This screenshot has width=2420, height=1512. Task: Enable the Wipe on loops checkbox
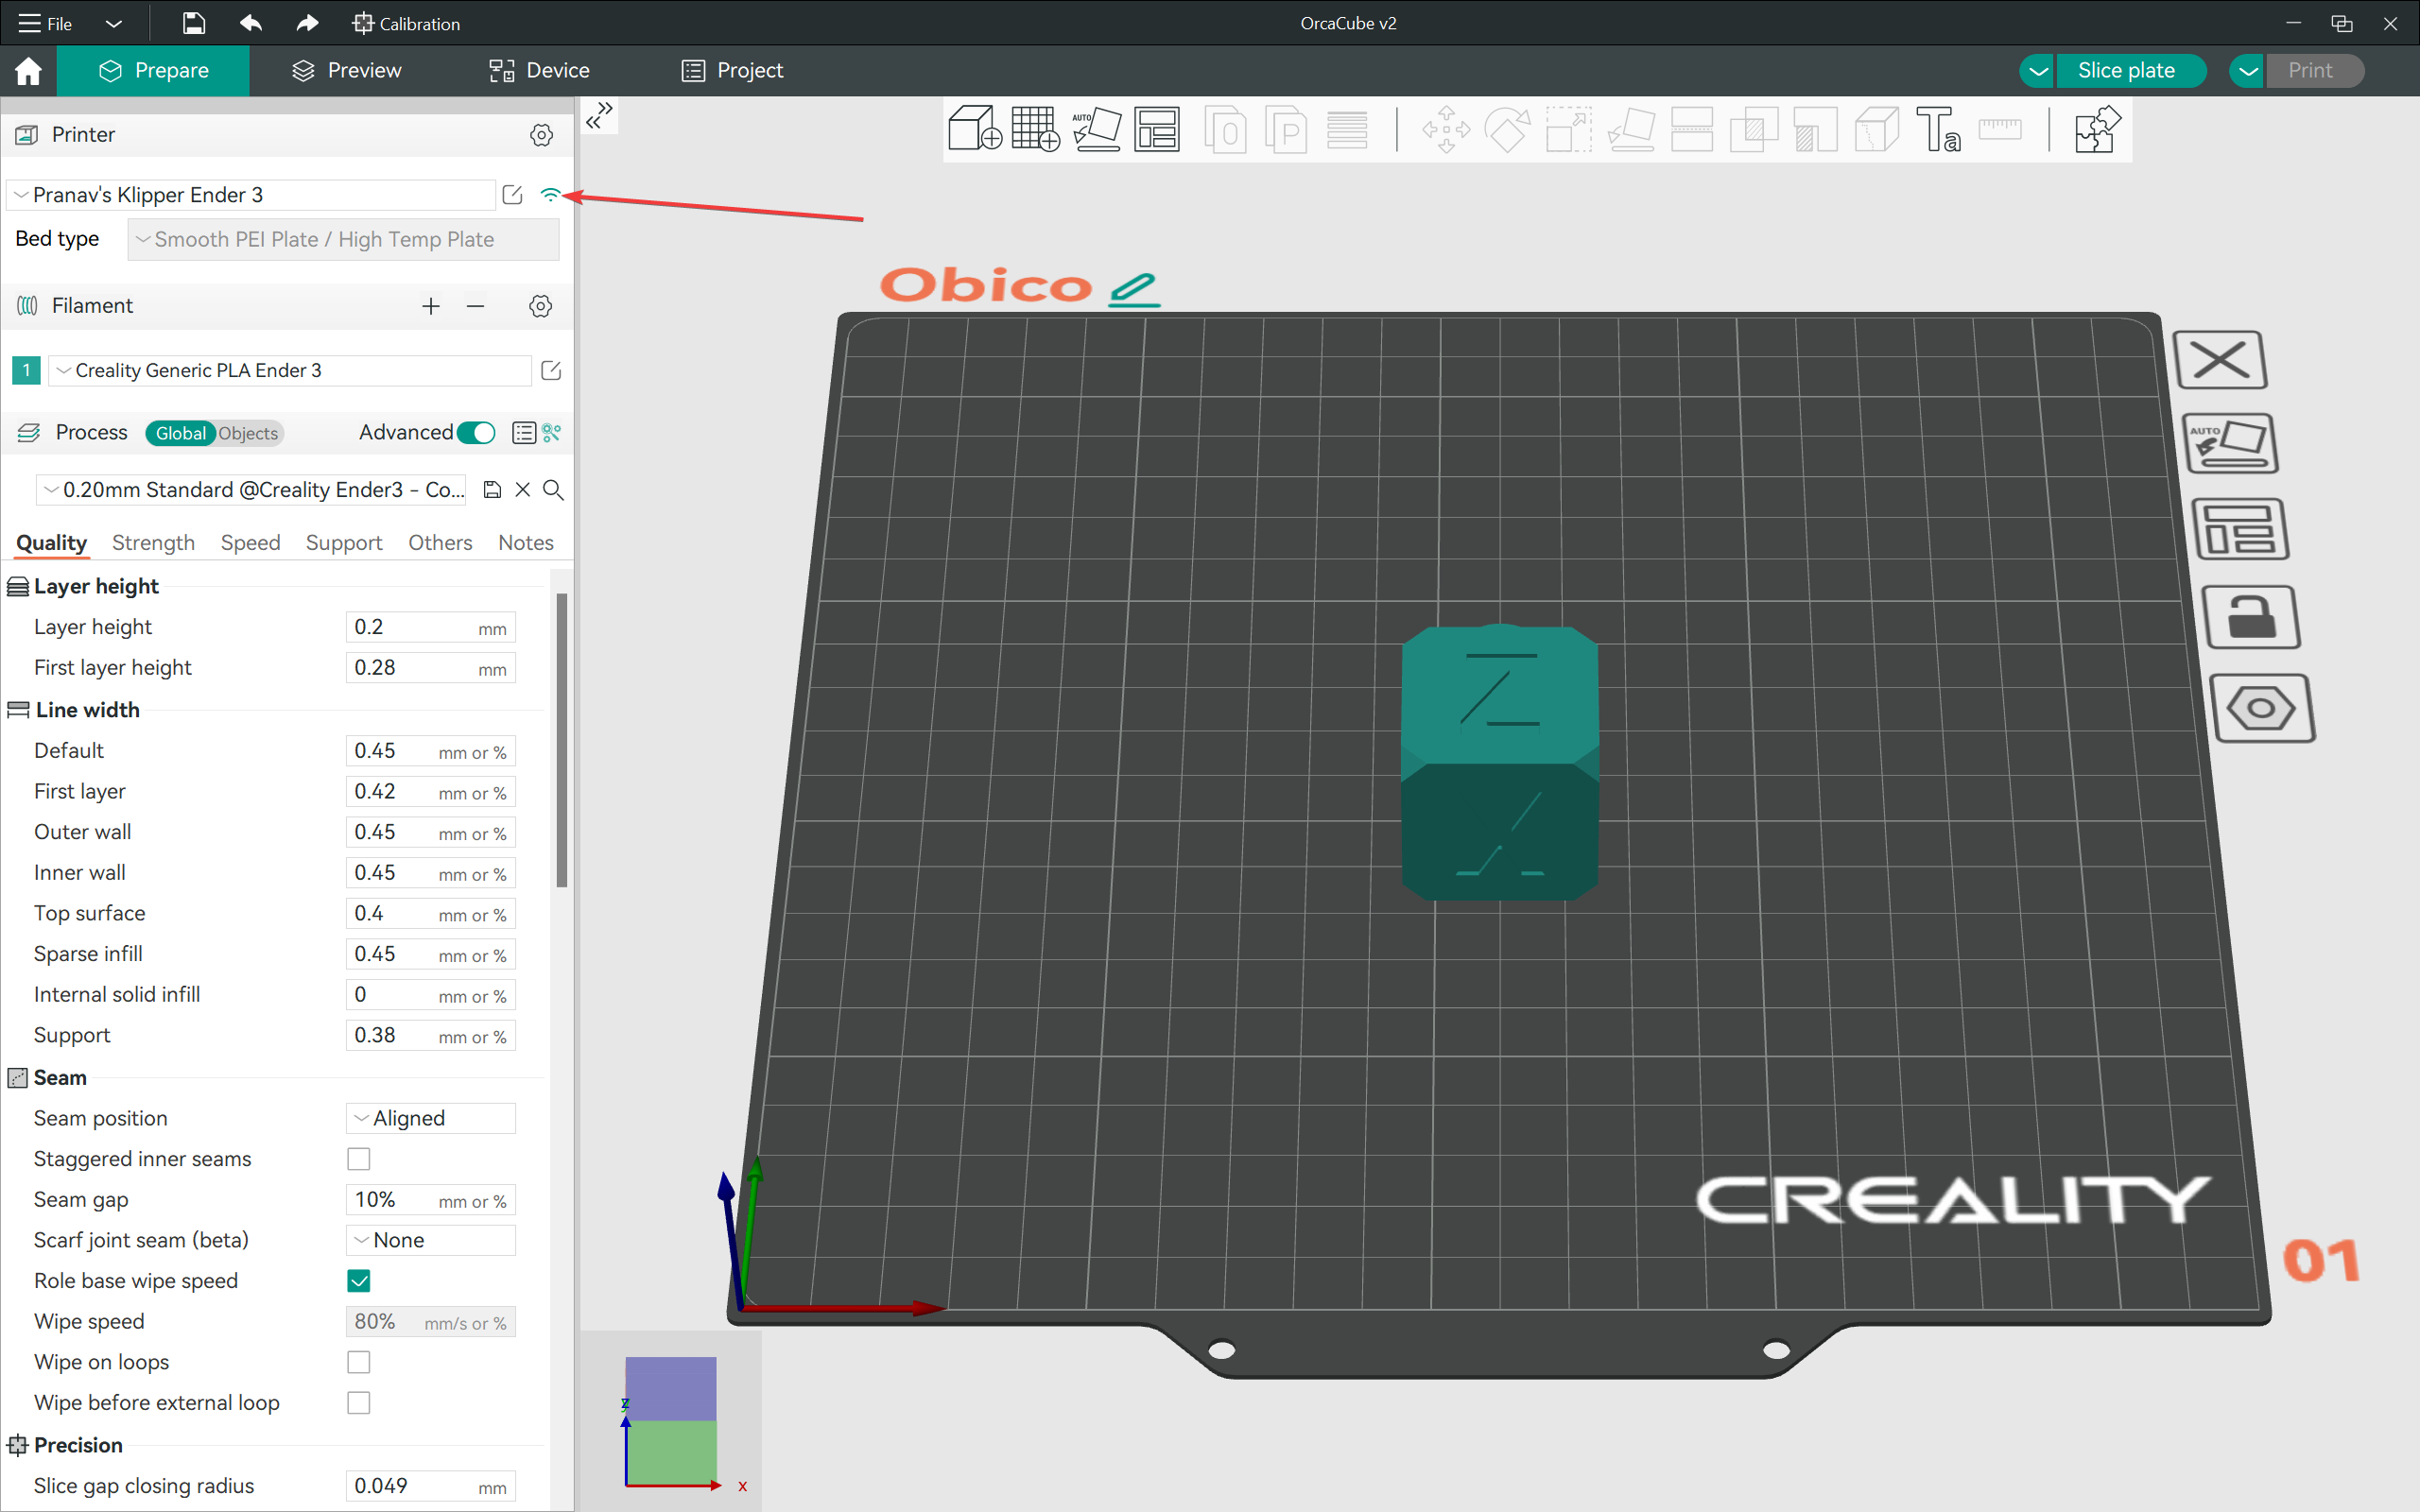click(x=361, y=1362)
